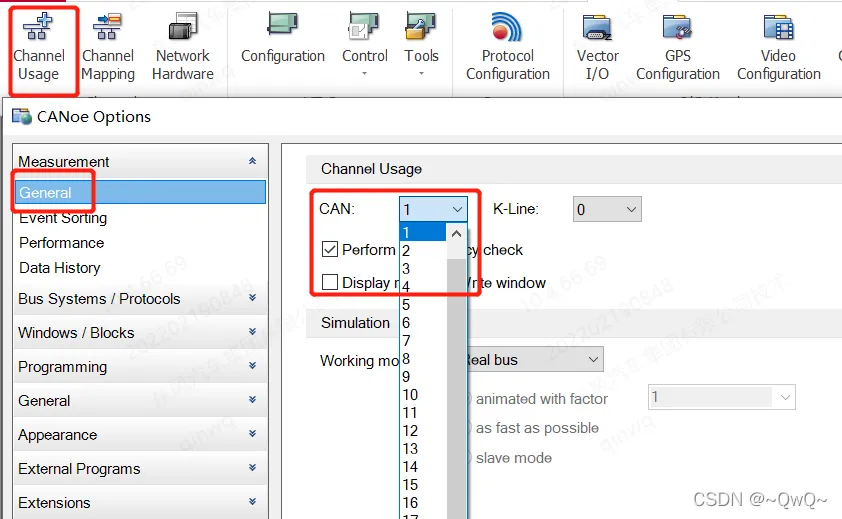Choose 12 from the CAN channel list

[x=410, y=431]
